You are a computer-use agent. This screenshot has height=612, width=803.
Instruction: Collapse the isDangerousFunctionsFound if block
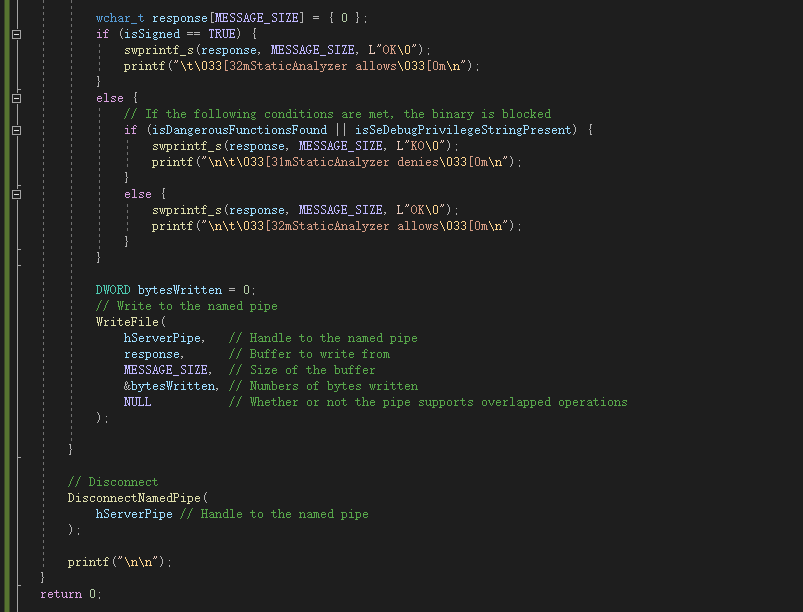[x=16, y=131]
